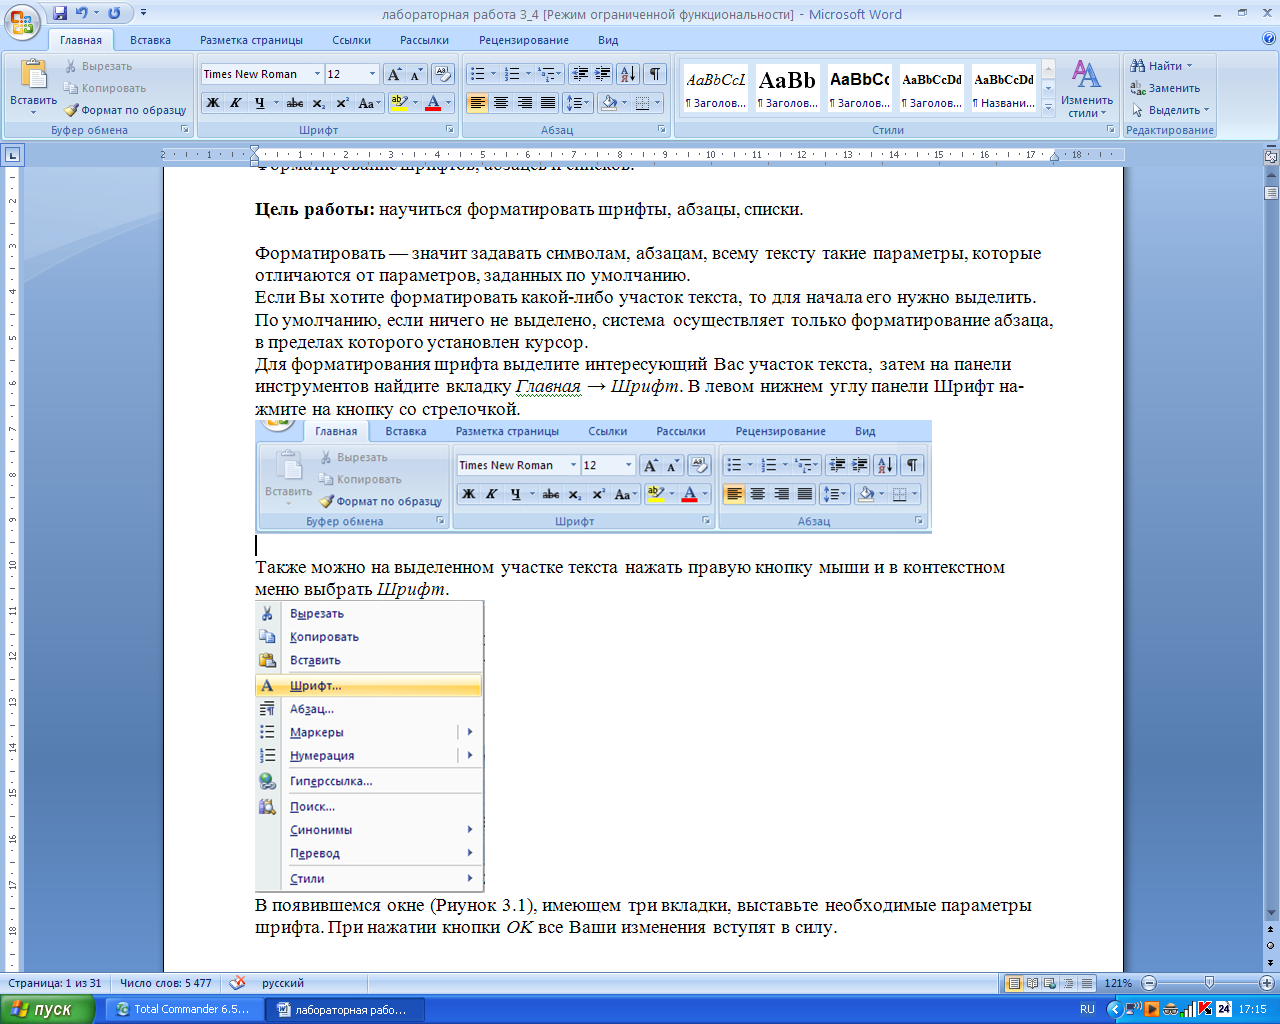Viewport: 1280px width, 1024px height.
Task: Open the round Office button menu
Action: tap(22, 20)
